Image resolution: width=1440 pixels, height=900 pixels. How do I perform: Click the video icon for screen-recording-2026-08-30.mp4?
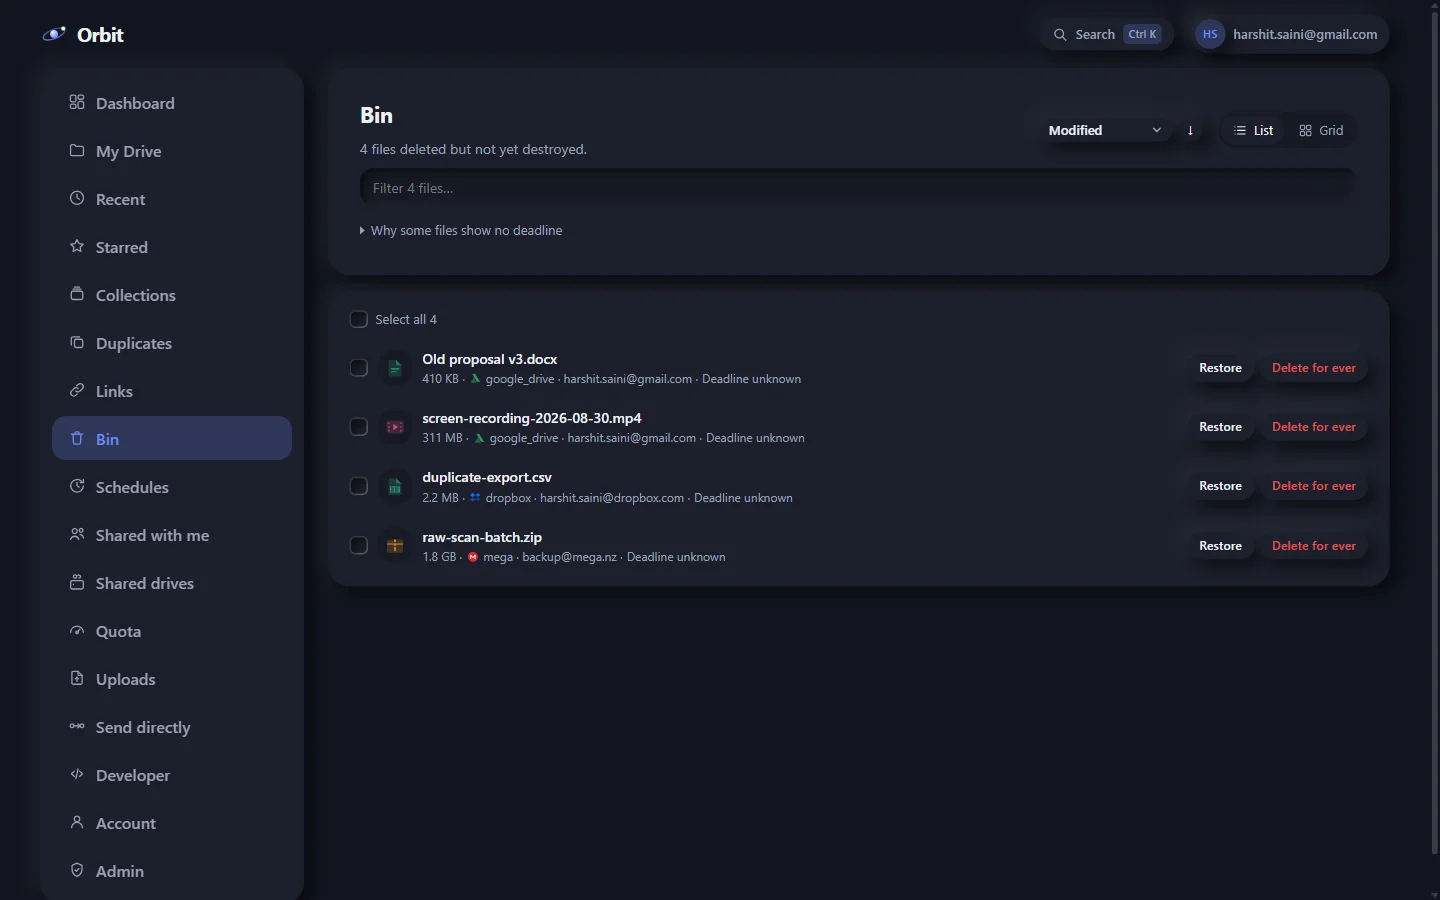[x=395, y=427]
